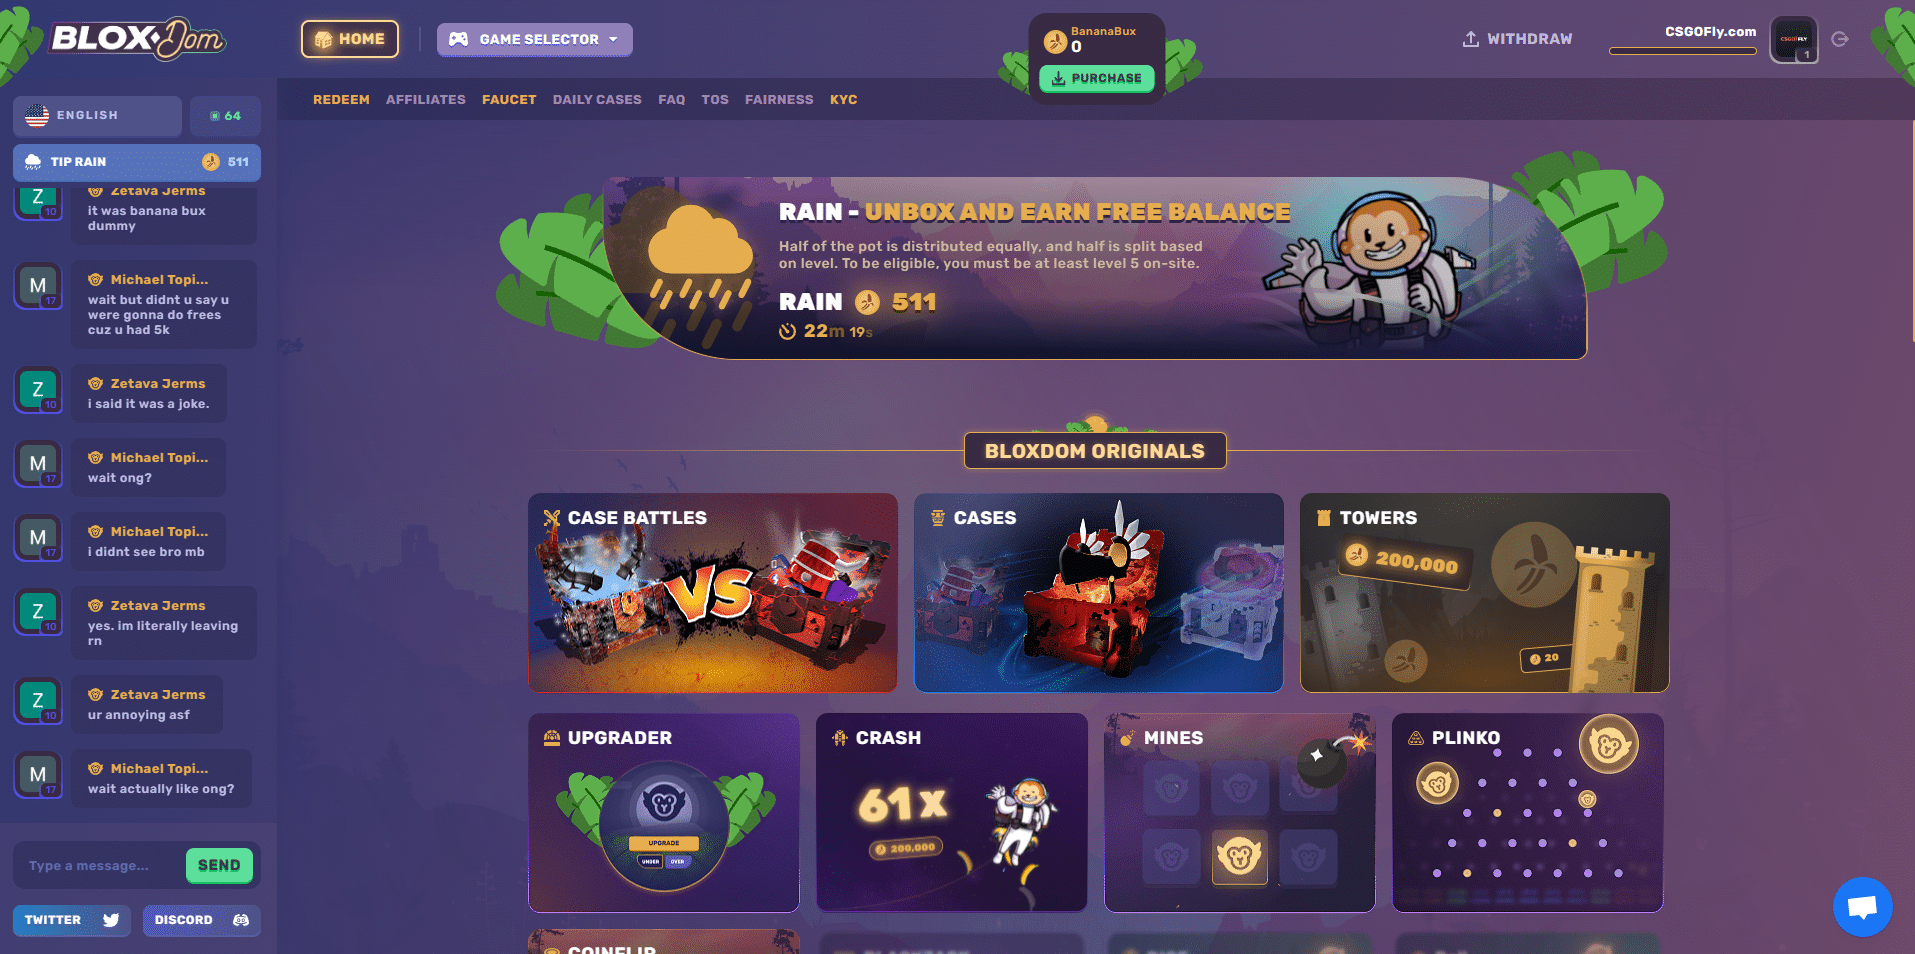Click the green Purchase button

tap(1097, 78)
